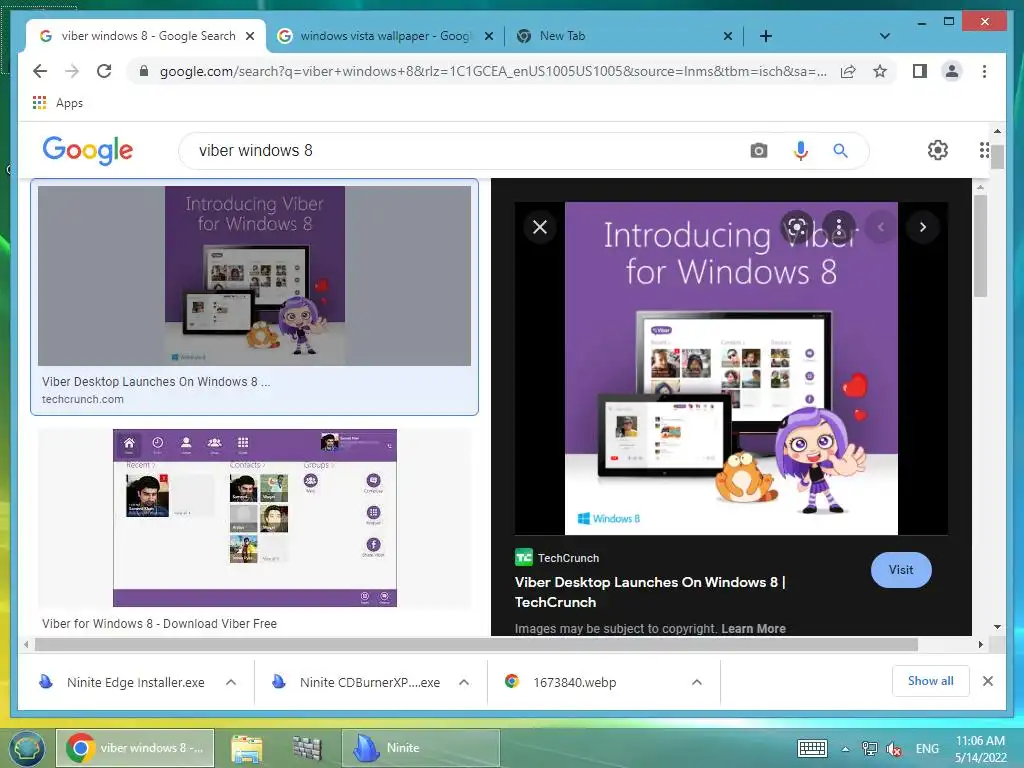Click the muted volume tray icon

(x=894, y=749)
